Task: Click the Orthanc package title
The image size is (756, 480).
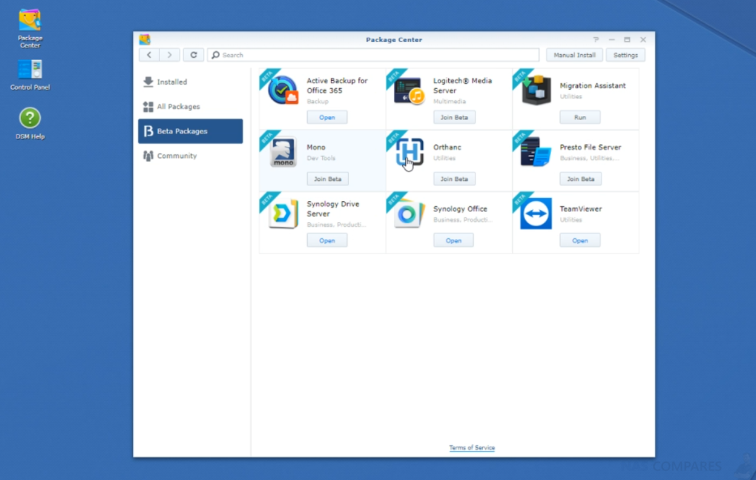Action: 447,147
